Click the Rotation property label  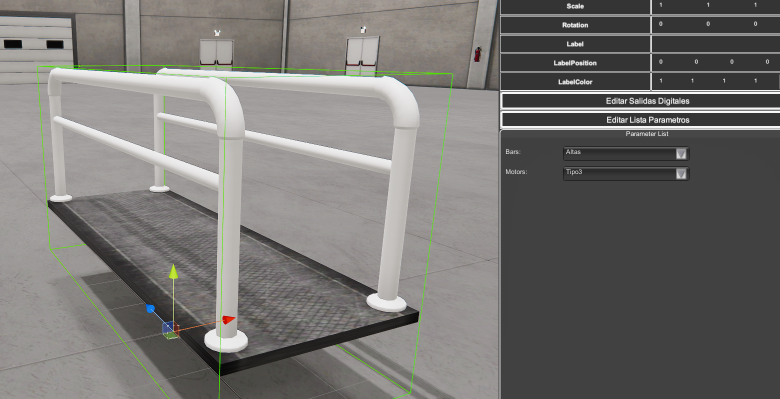(x=575, y=25)
